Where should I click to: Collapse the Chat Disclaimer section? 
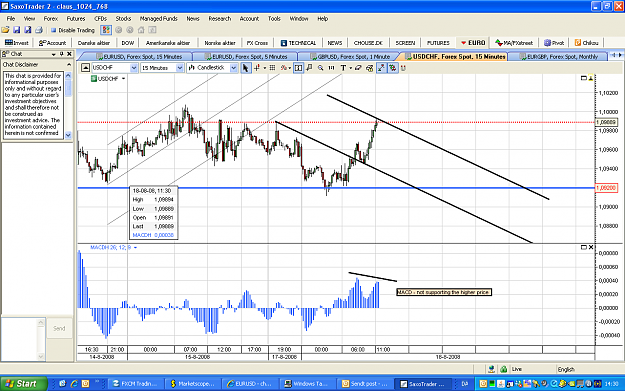click(69, 65)
